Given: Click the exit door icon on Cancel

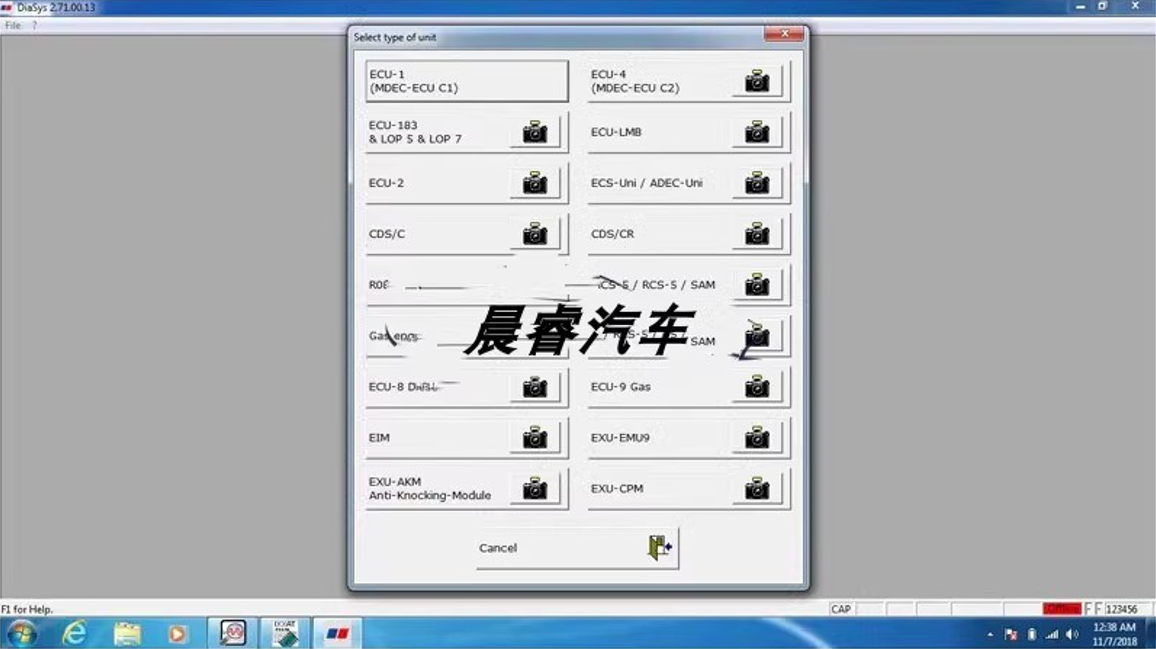Looking at the screenshot, I should click(660, 547).
